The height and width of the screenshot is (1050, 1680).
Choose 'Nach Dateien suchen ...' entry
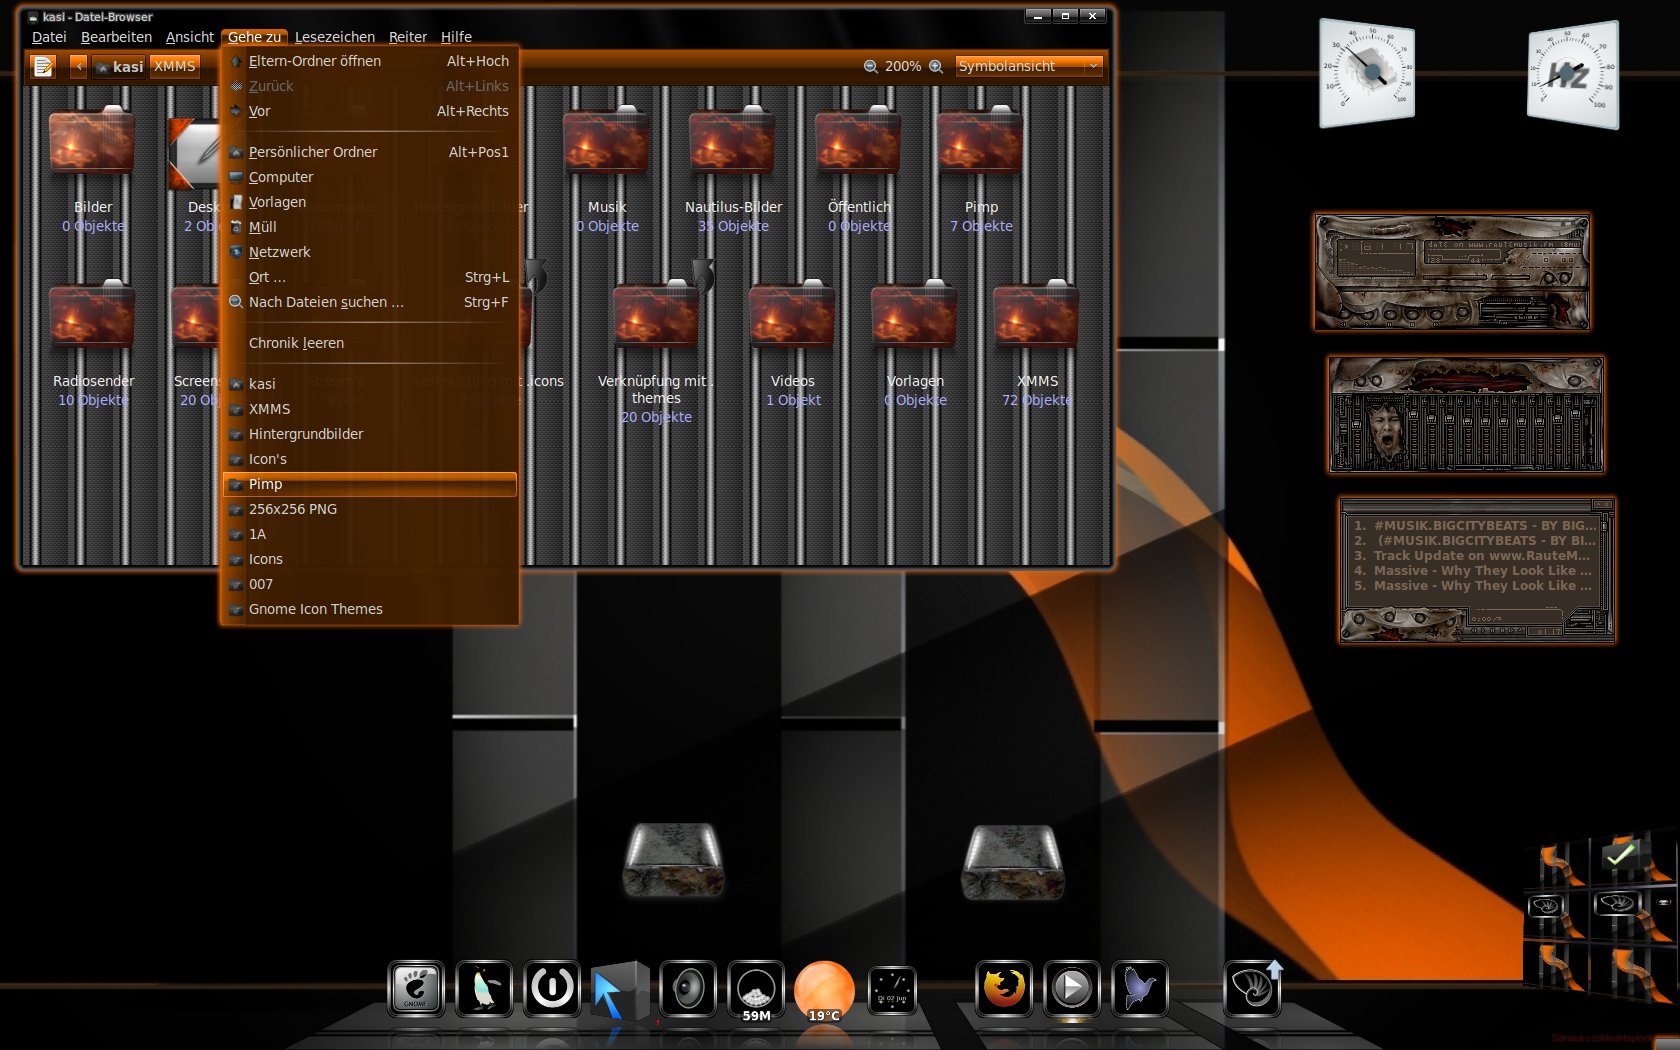[x=370, y=302]
